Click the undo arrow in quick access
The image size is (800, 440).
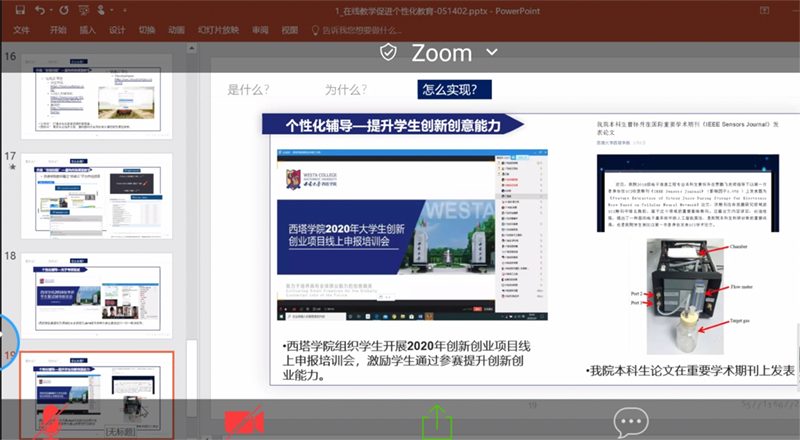point(39,10)
